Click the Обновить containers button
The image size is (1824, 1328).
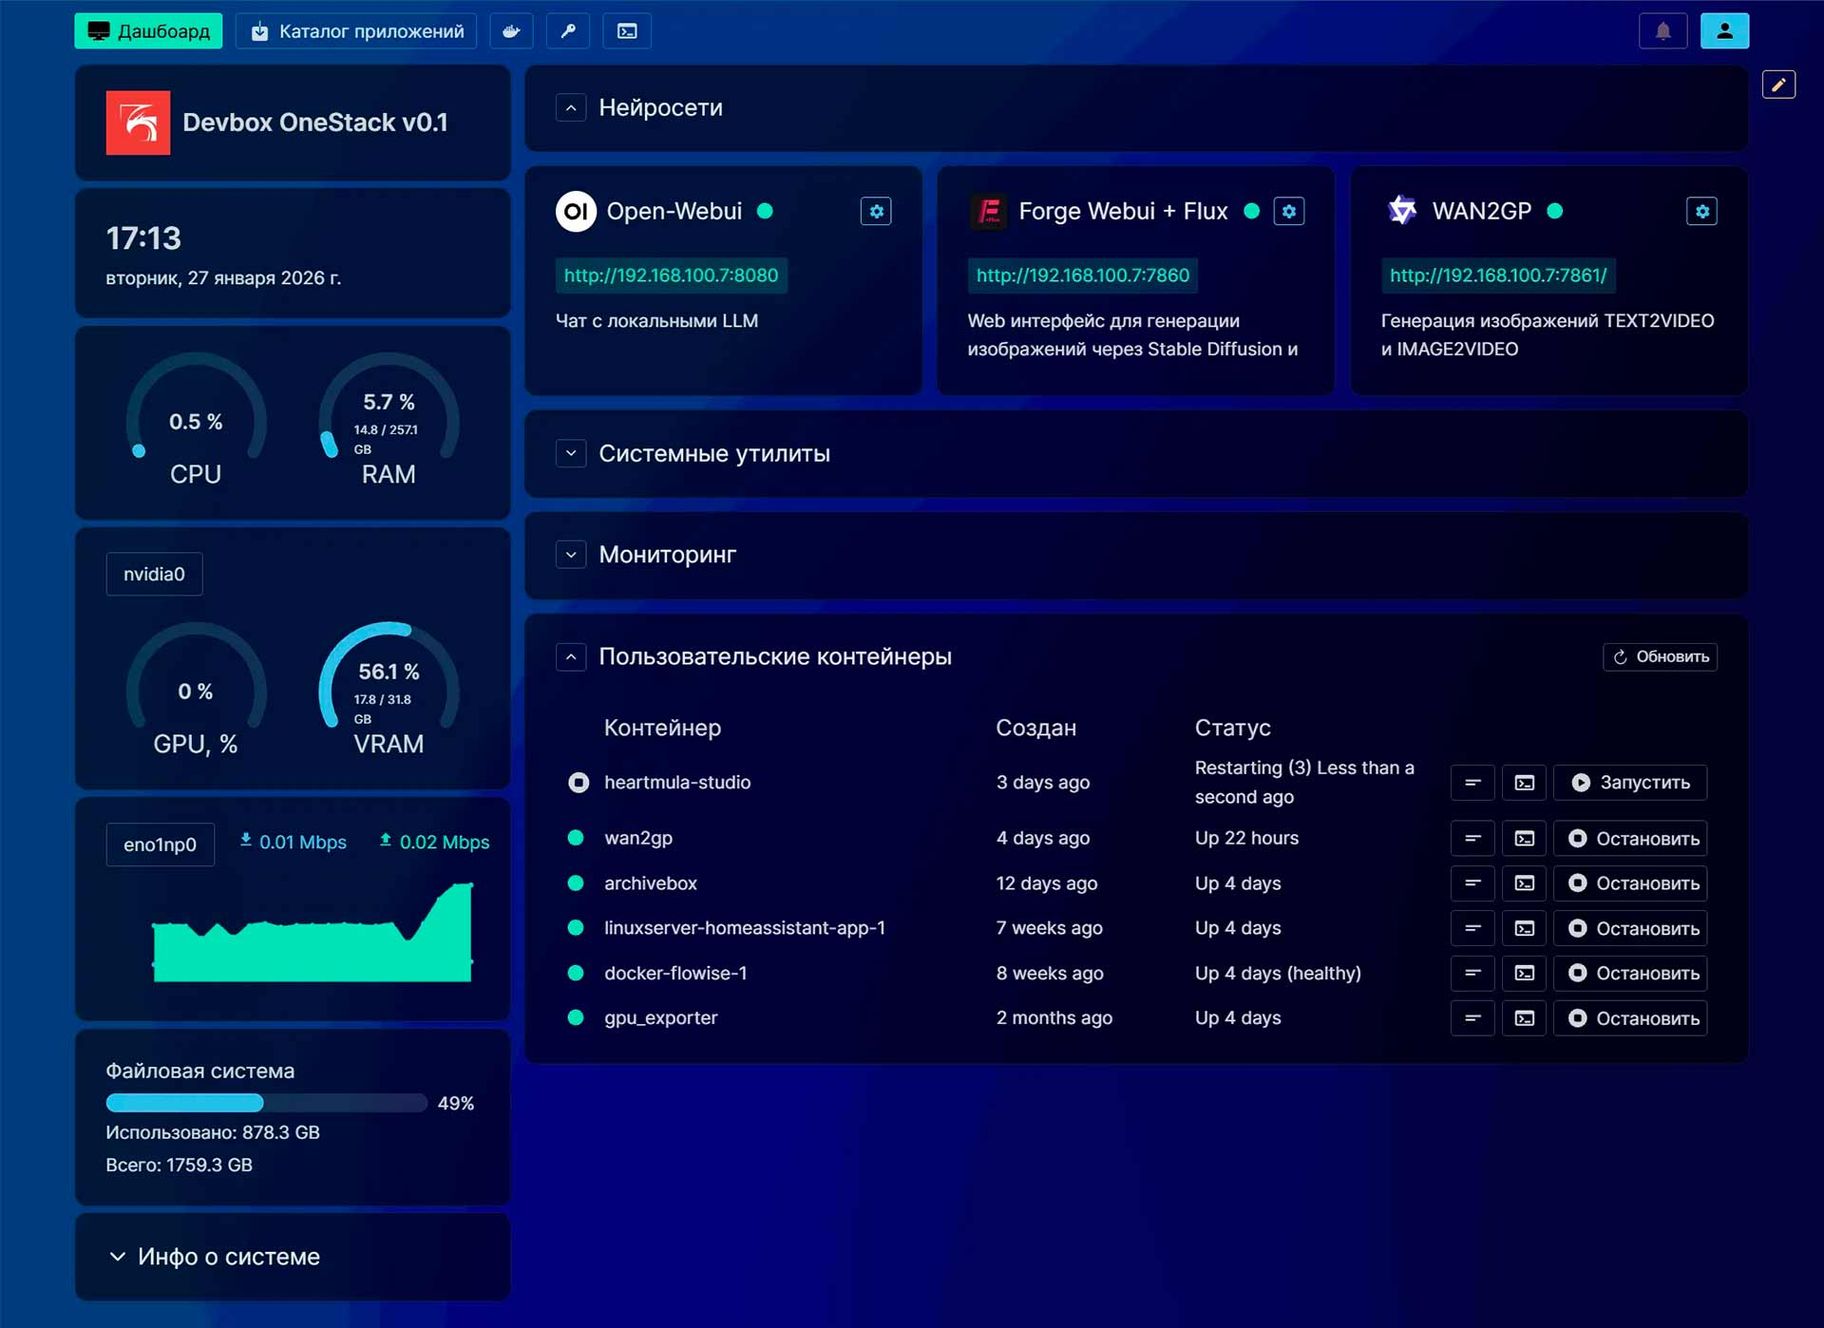tap(1660, 656)
